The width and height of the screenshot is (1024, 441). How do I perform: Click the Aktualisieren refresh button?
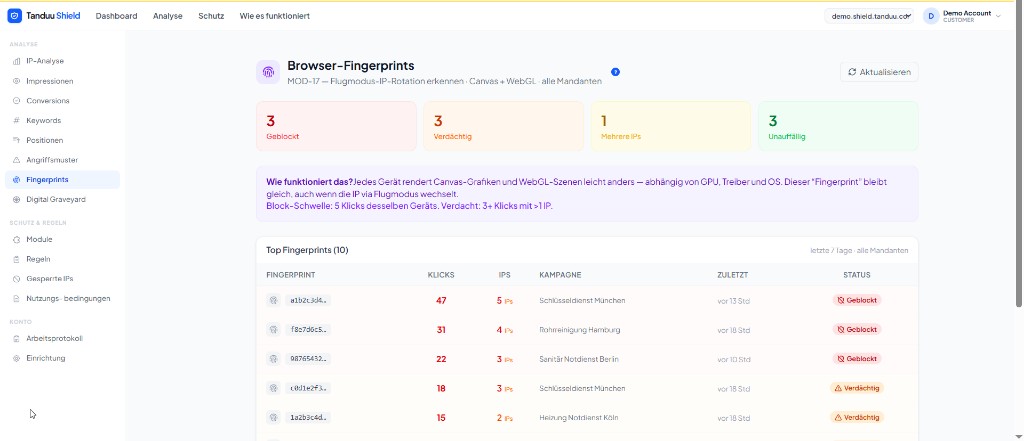879,72
